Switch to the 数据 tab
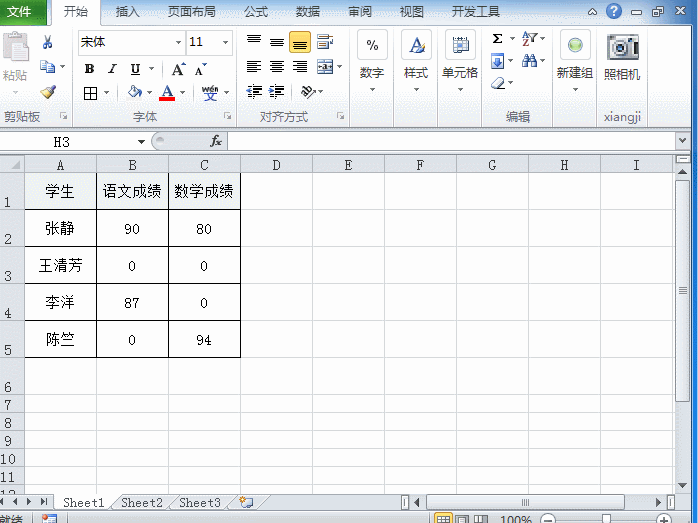 point(308,12)
